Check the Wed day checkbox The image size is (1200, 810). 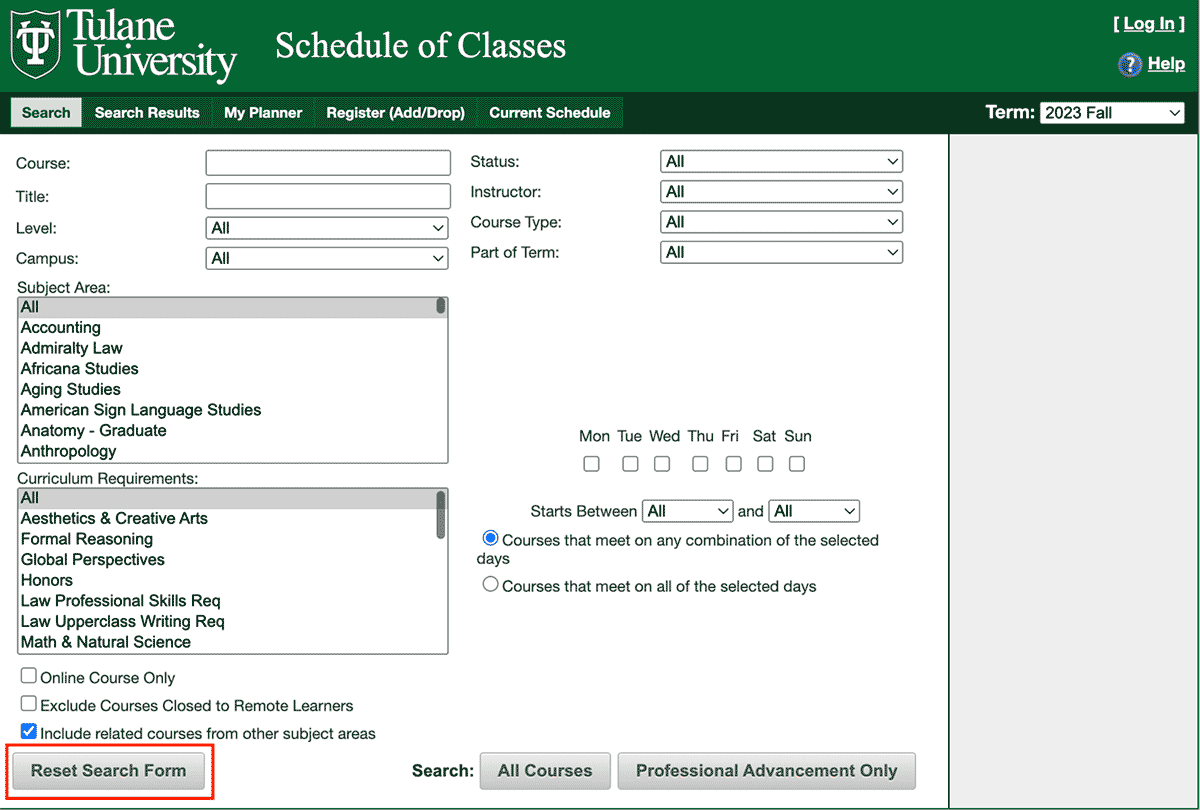pyautogui.click(x=662, y=464)
